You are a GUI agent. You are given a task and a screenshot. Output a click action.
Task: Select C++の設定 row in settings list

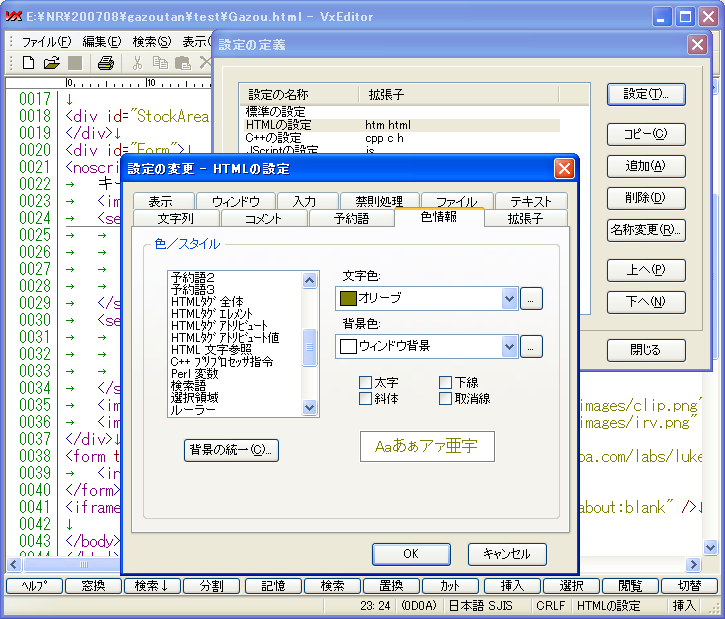pyautogui.click(x=402, y=138)
